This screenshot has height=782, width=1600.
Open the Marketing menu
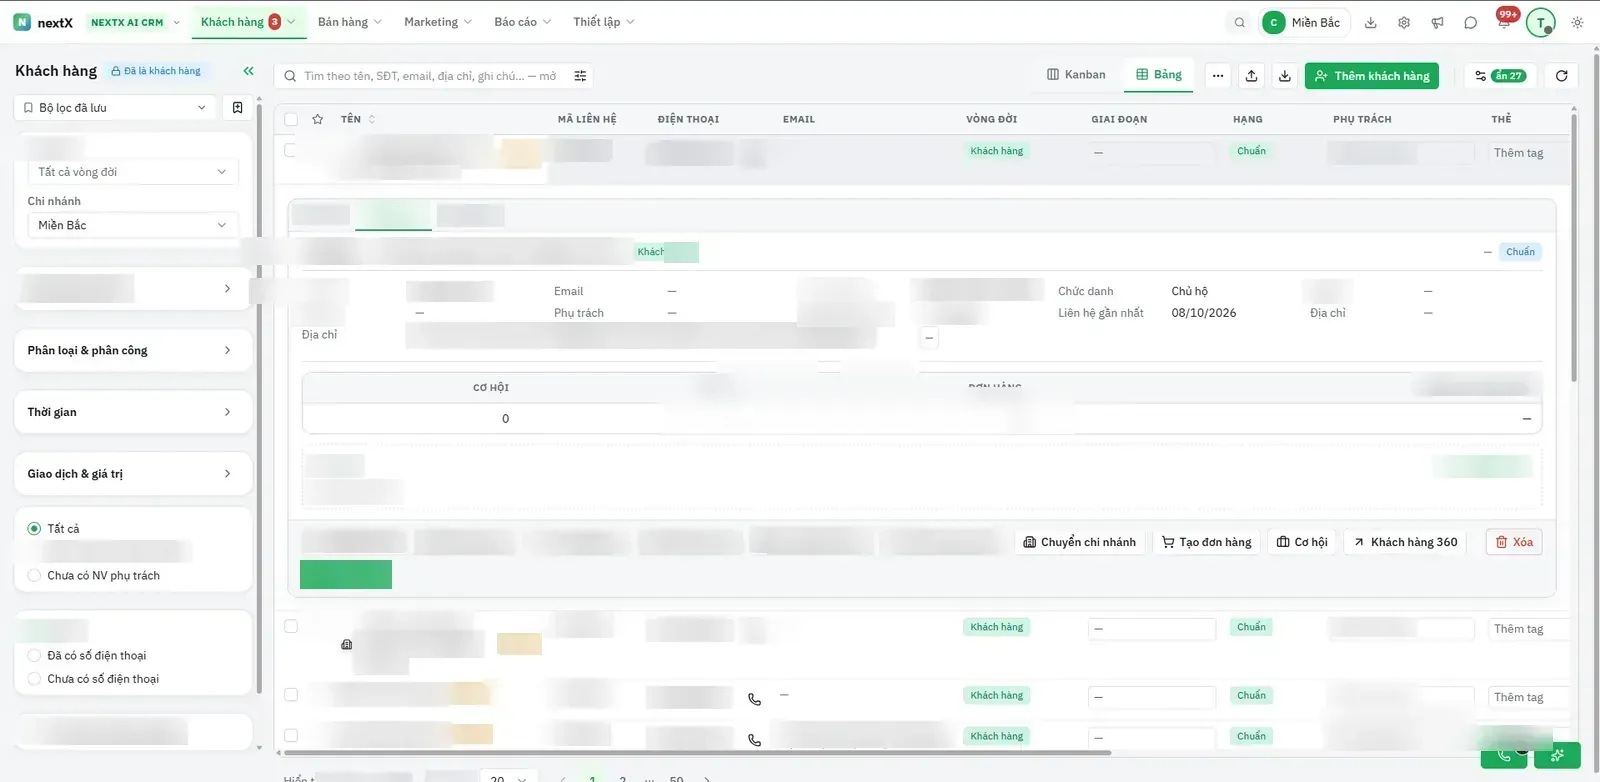point(437,22)
